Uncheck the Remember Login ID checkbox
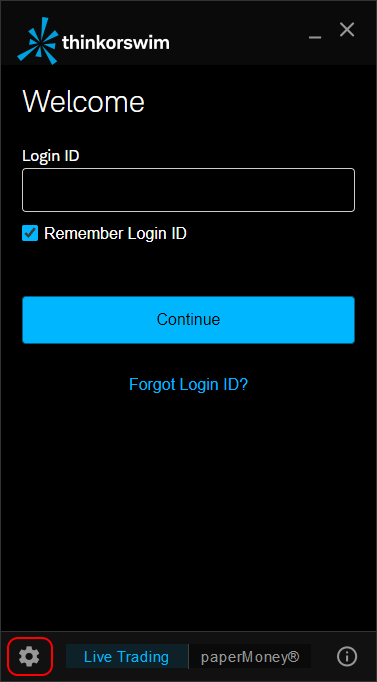The image size is (377, 682). [x=30, y=234]
